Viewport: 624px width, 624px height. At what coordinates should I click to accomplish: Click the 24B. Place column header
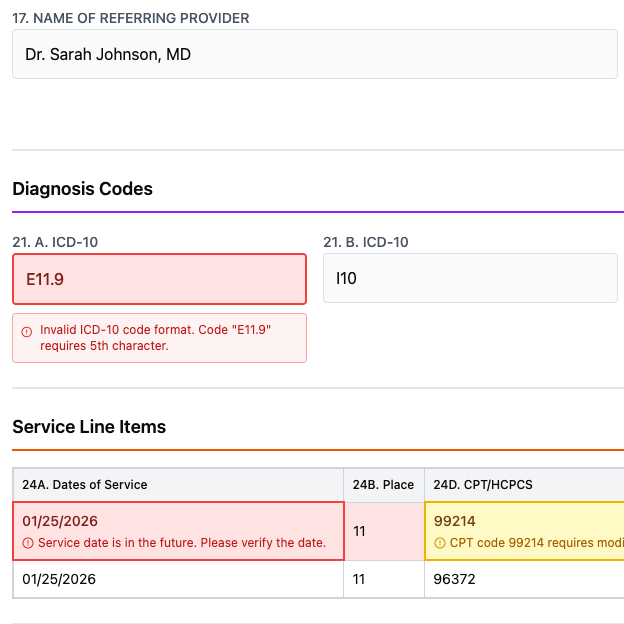click(383, 485)
